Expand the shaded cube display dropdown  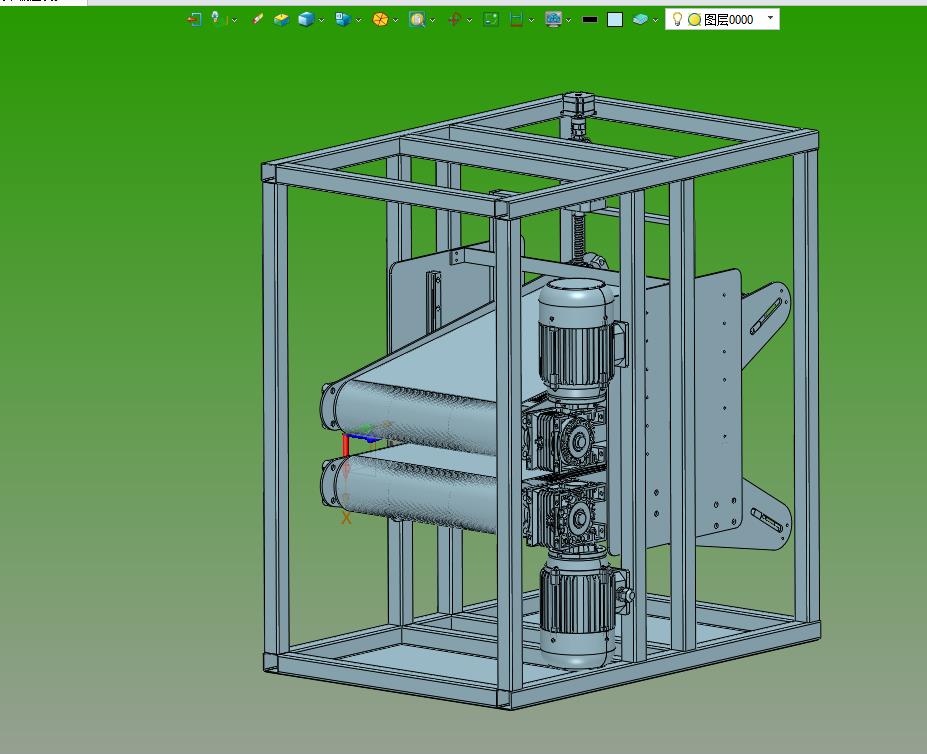322,20
